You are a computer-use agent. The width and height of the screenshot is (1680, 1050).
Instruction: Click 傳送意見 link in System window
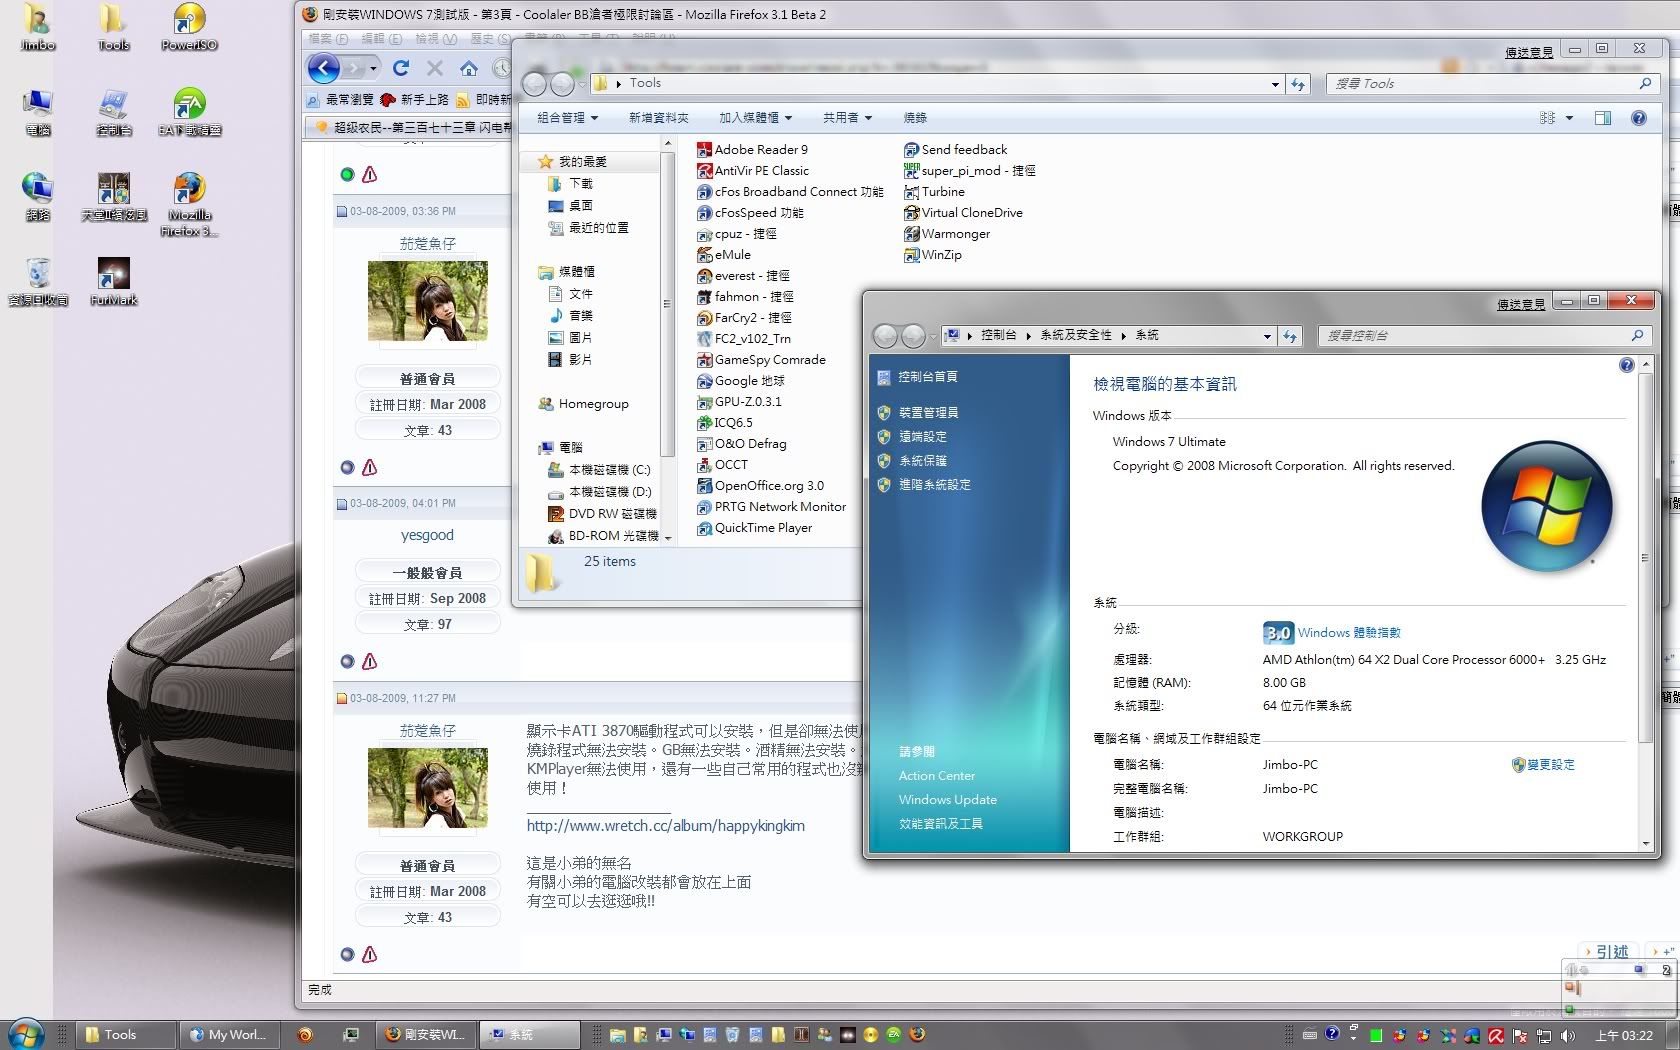[x=1520, y=304]
